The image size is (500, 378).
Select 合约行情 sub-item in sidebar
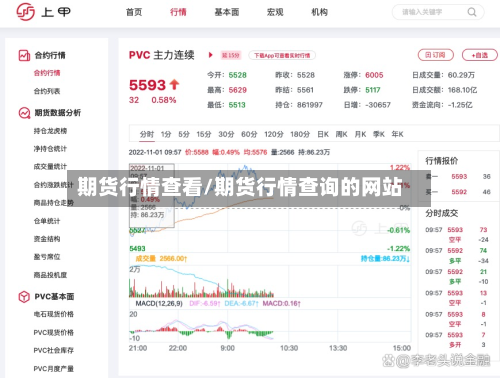[47, 73]
